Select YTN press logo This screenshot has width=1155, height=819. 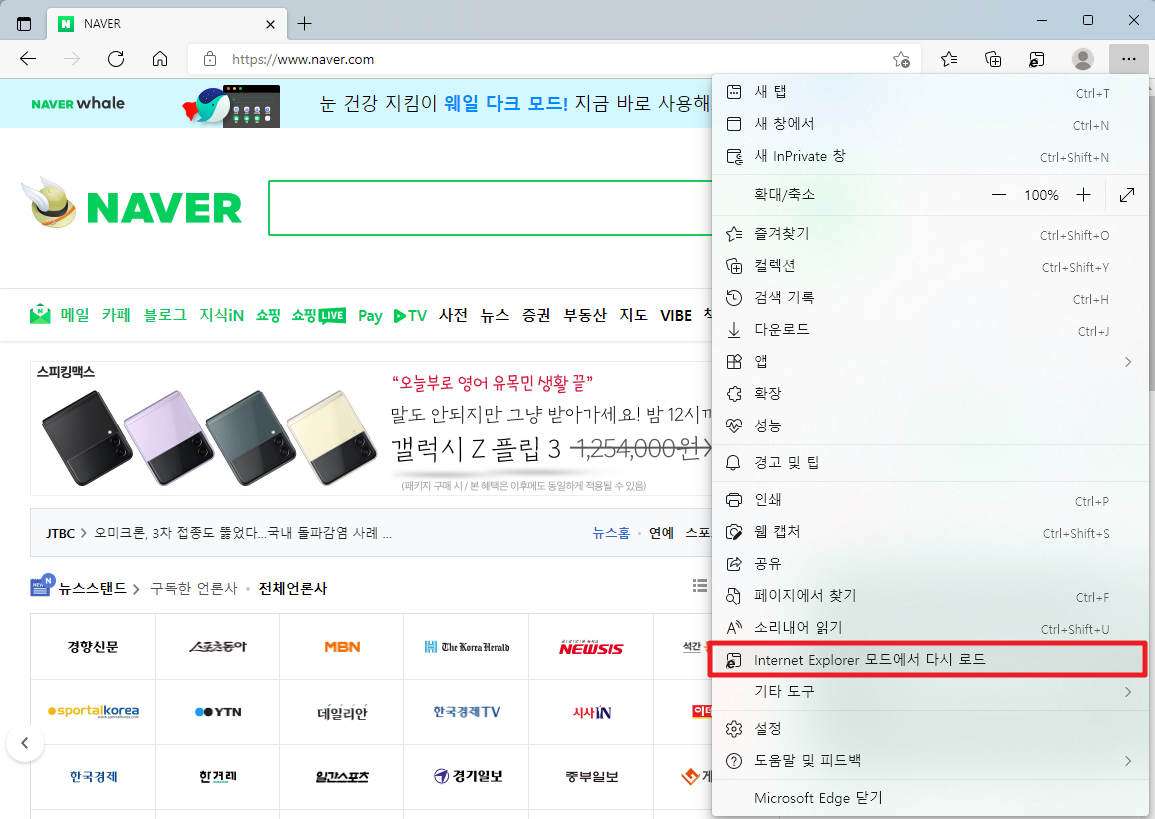[218, 711]
